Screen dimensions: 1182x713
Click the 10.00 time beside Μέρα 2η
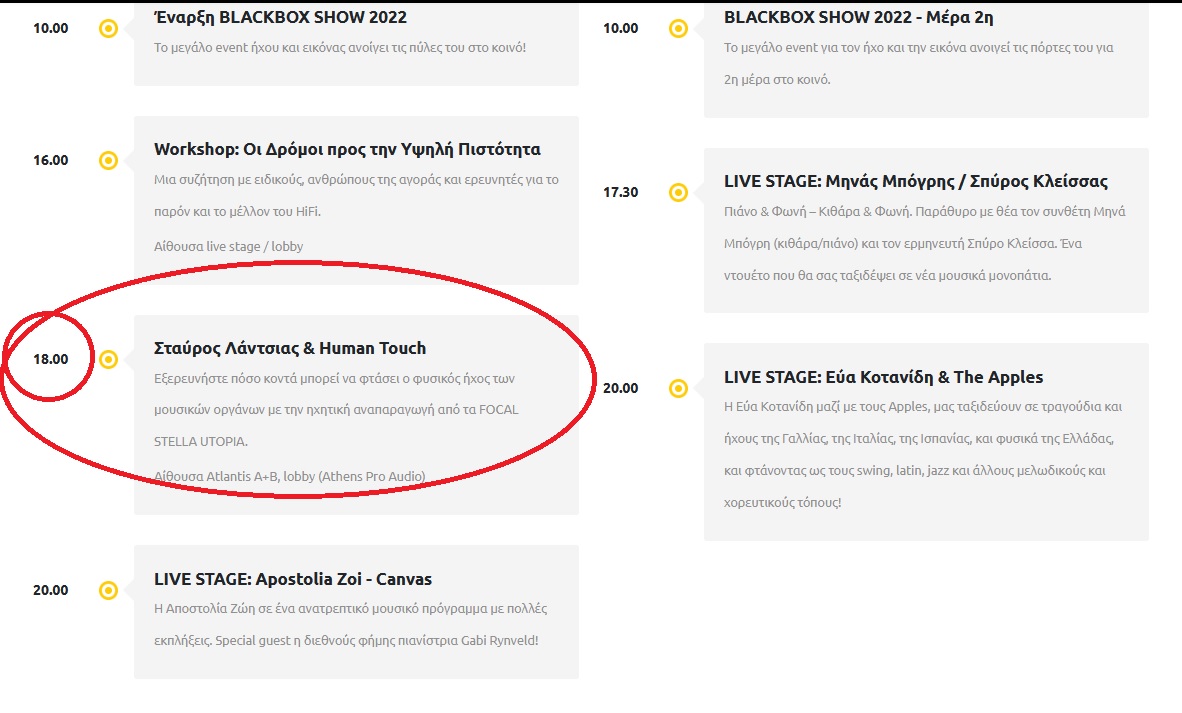click(x=620, y=28)
